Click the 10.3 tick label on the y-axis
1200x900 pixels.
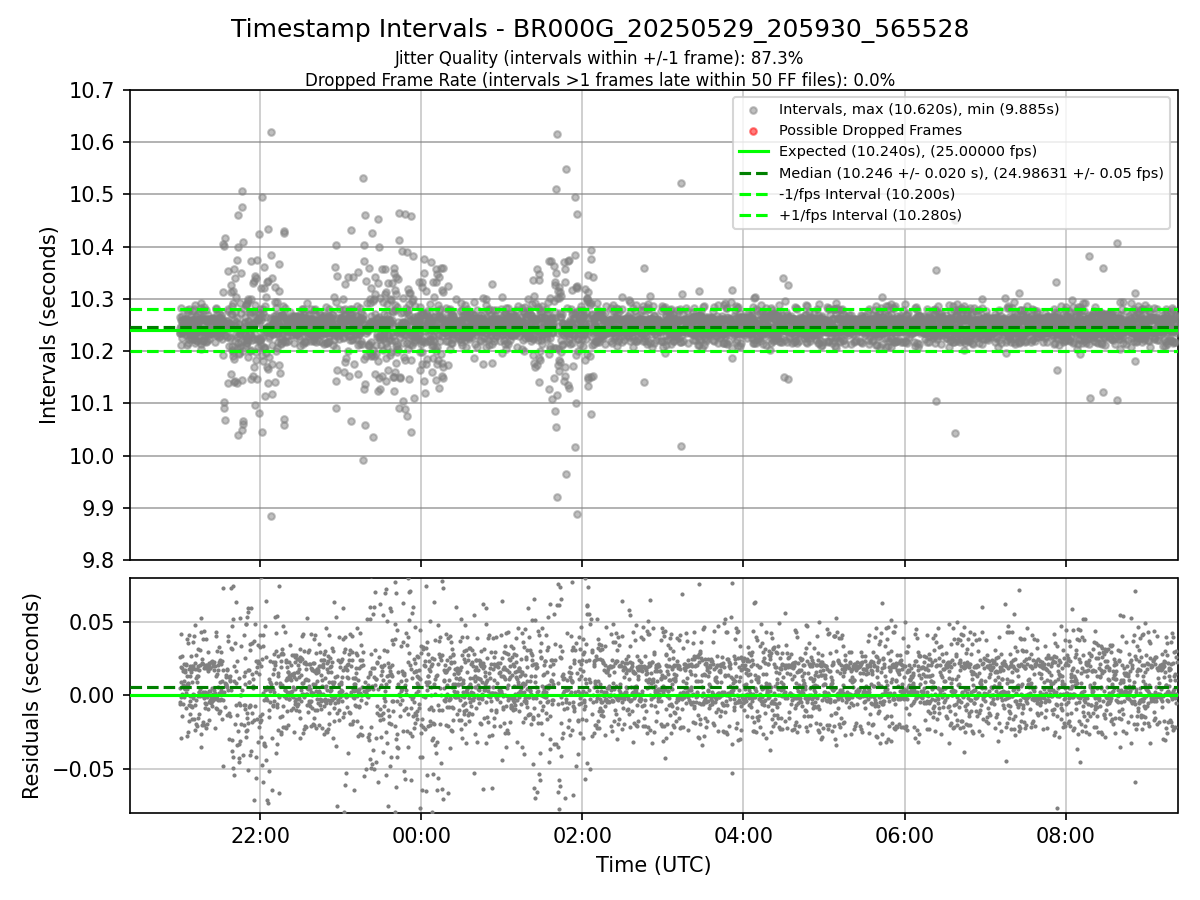tap(94, 300)
